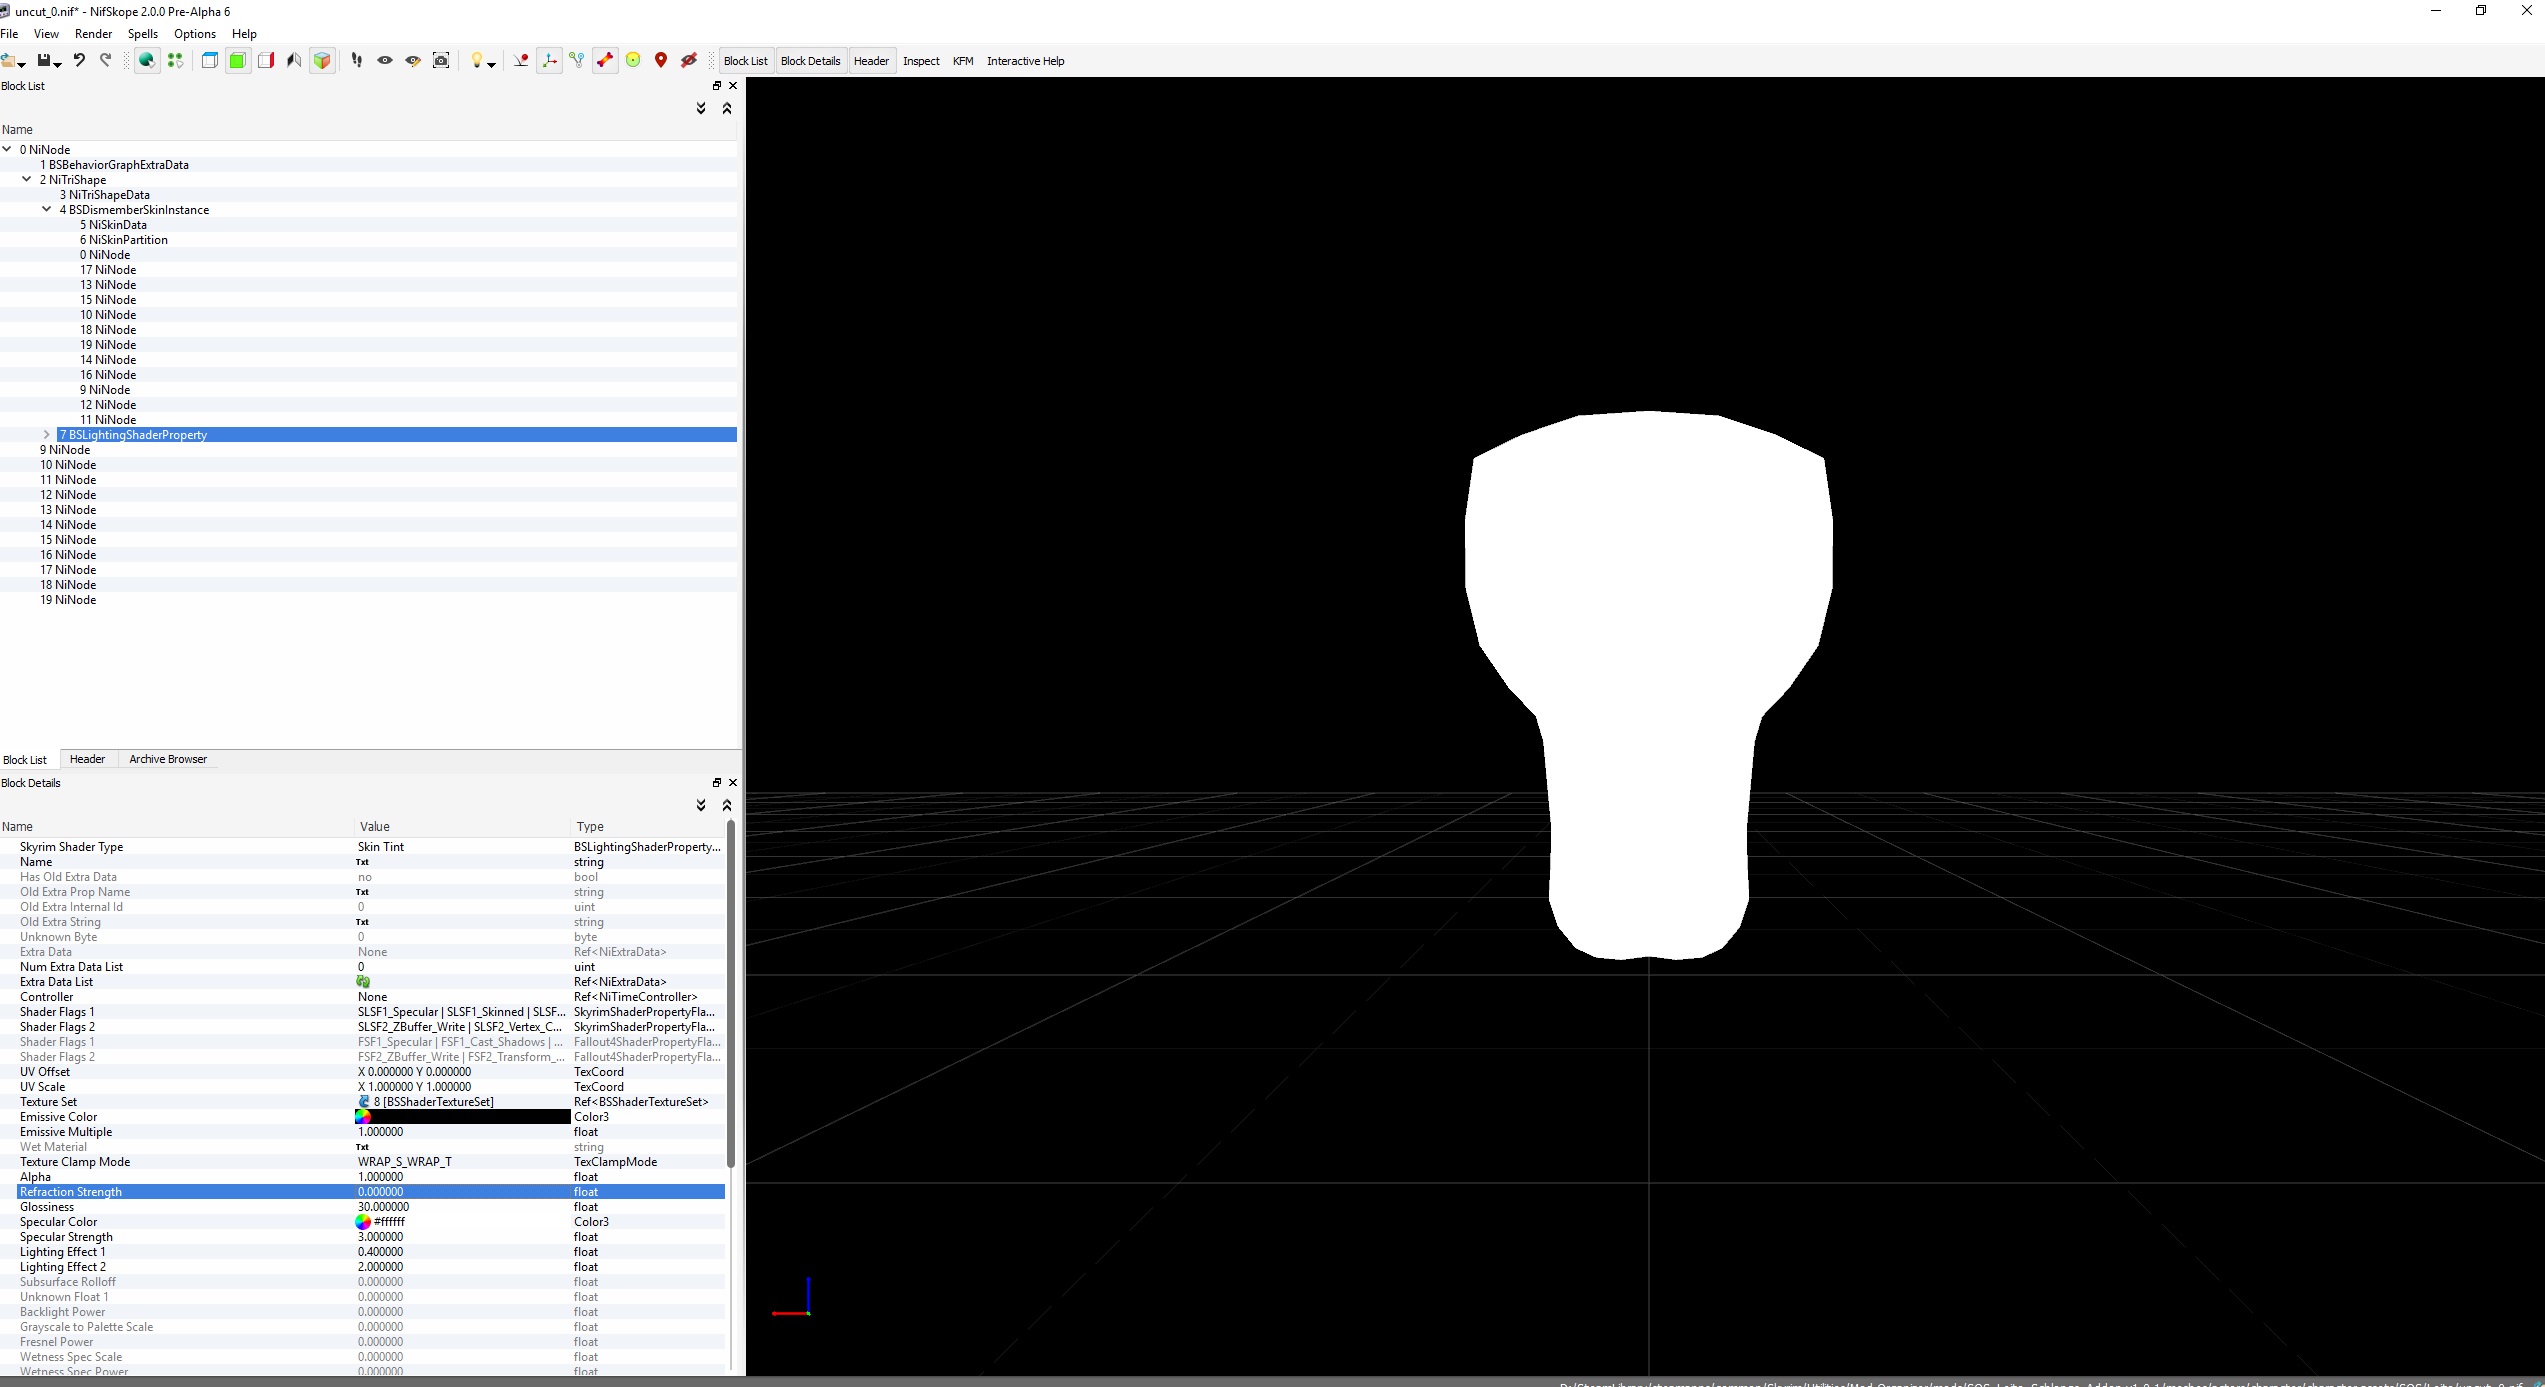Click the Undo arrow icon

79,61
